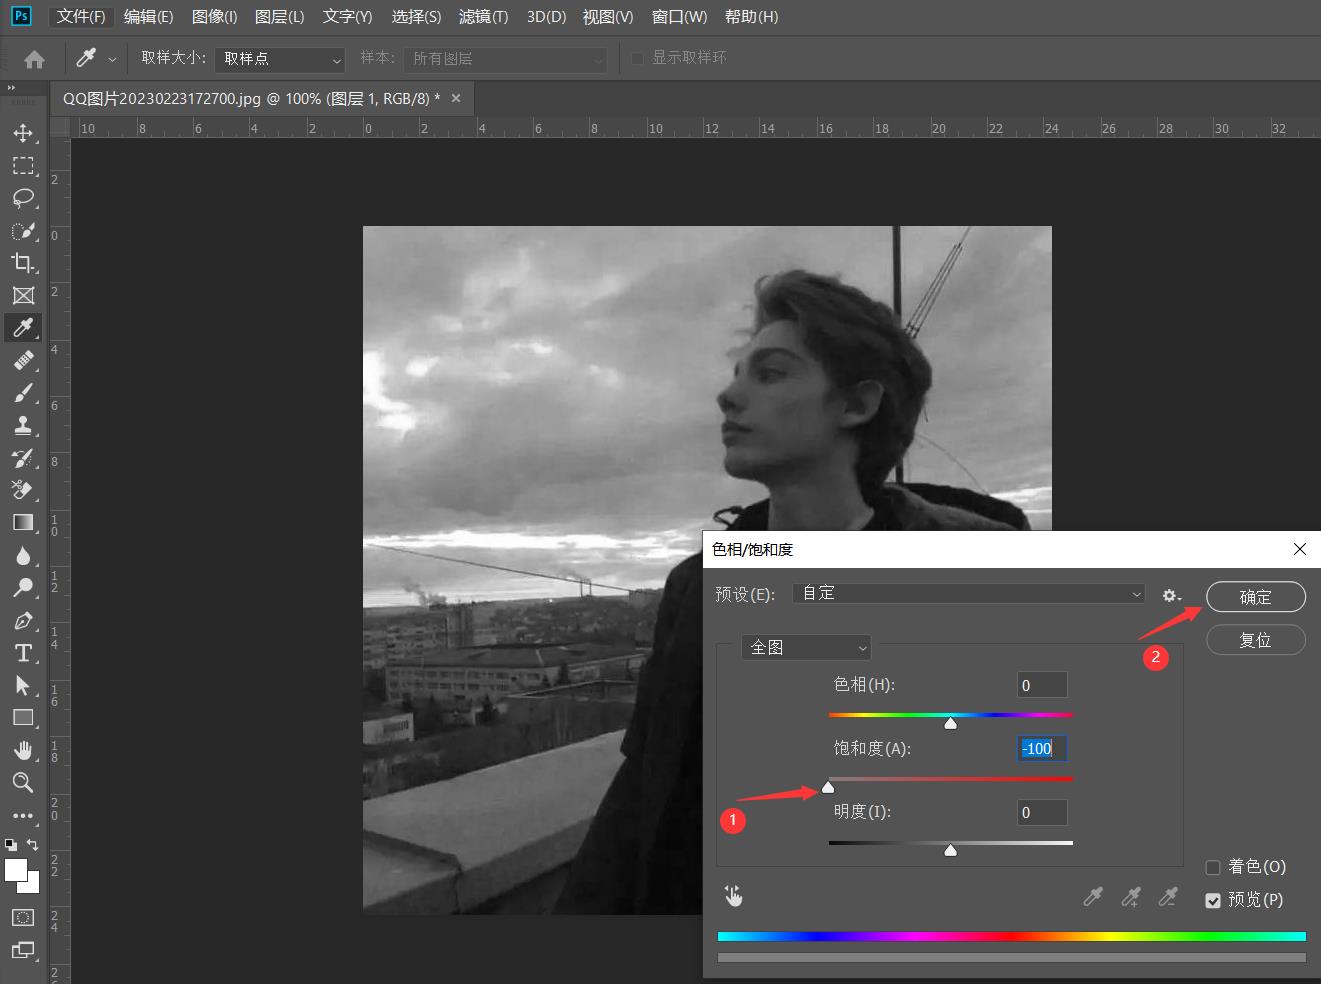Click the 确定 button
Viewport: 1321px width, 984px height.
pyautogui.click(x=1256, y=597)
